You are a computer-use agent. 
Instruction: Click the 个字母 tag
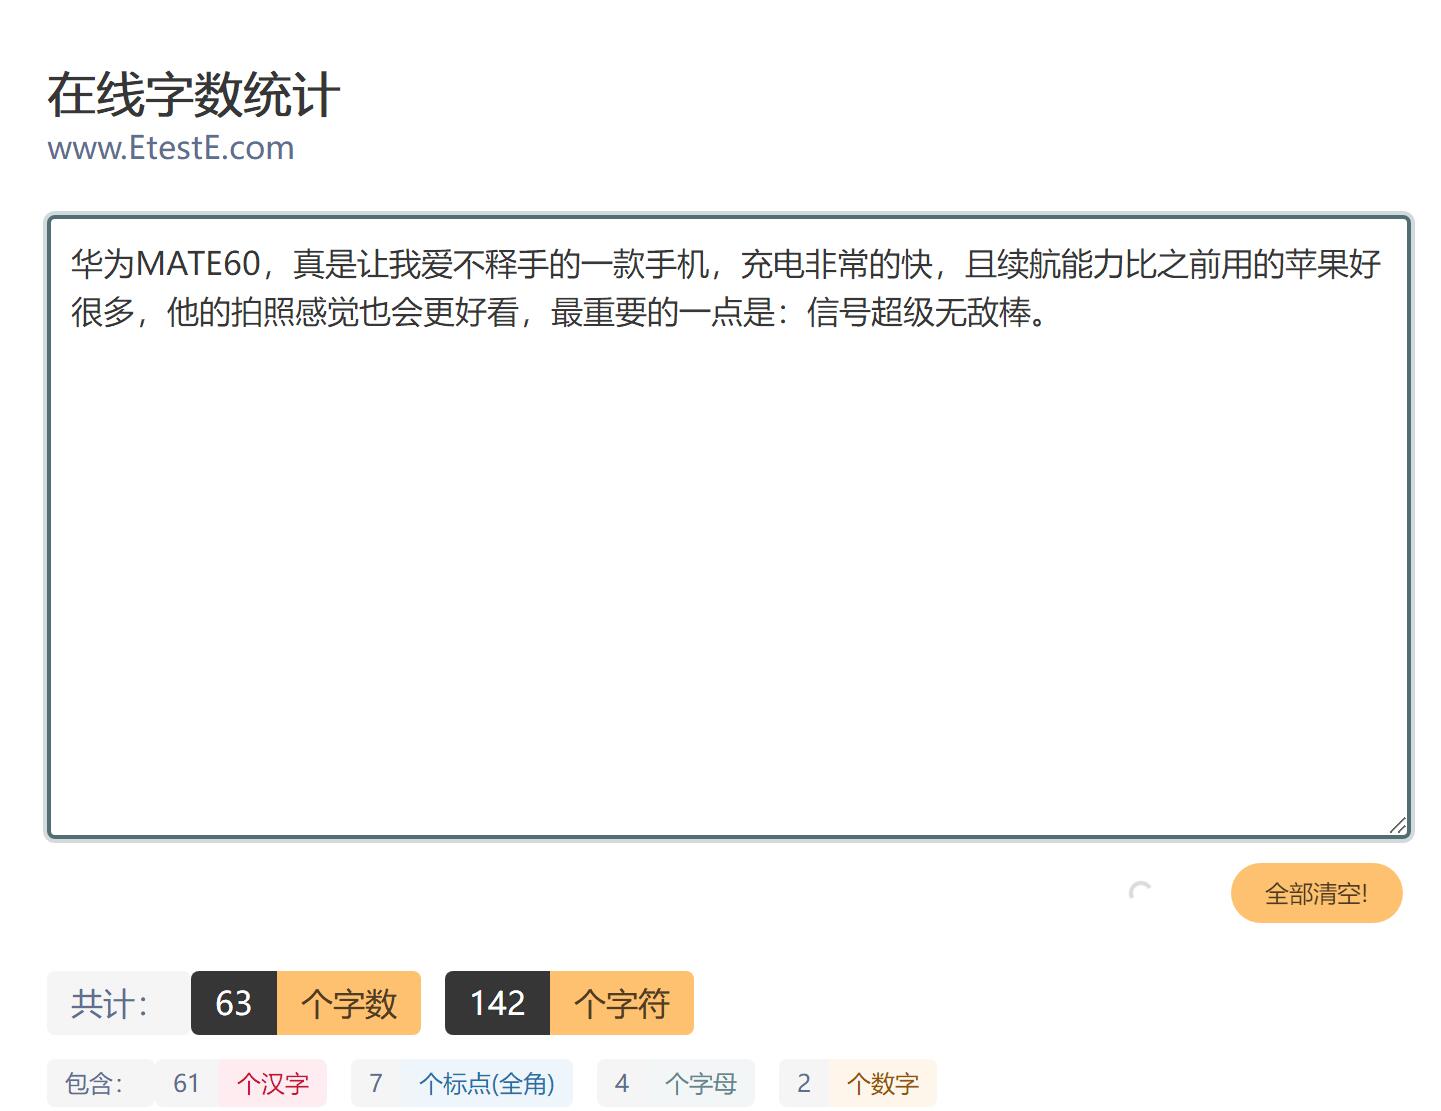[701, 1083]
